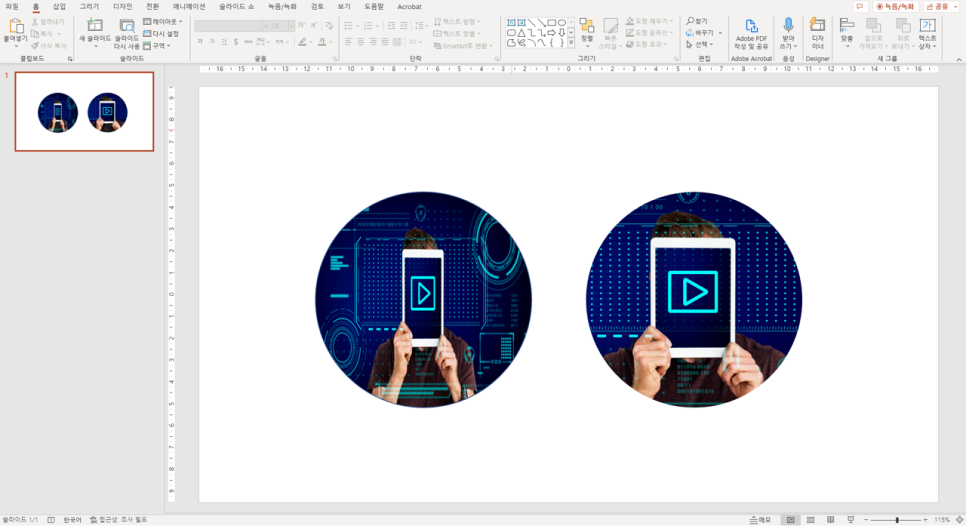Open the 검토 review tab
966x526 pixels.
(x=317, y=7)
